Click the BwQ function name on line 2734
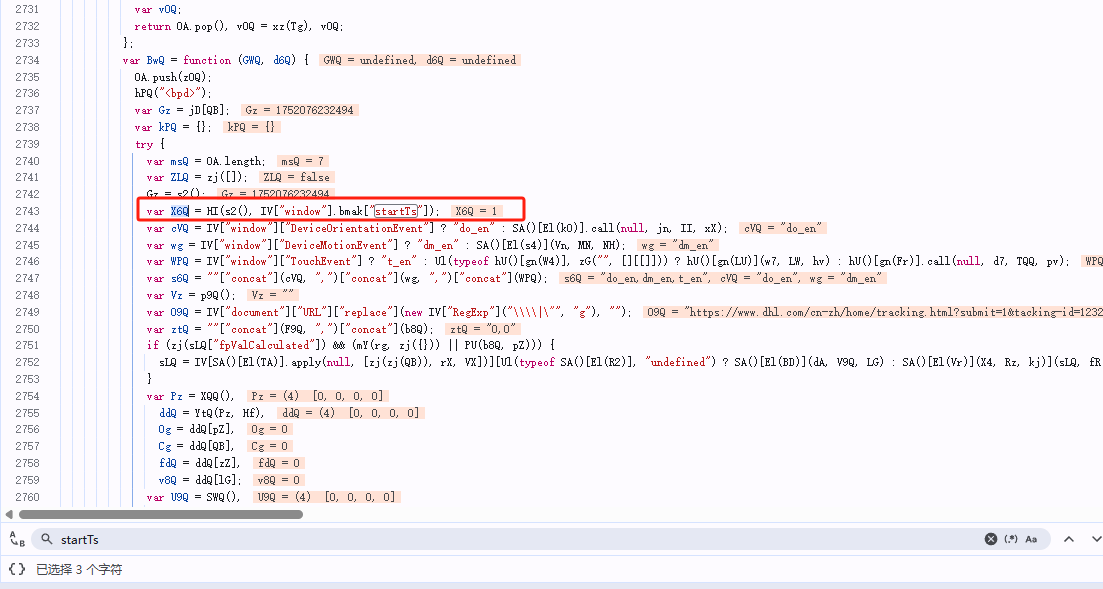The height and width of the screenshot is (589, 1103). click(155, 60)
